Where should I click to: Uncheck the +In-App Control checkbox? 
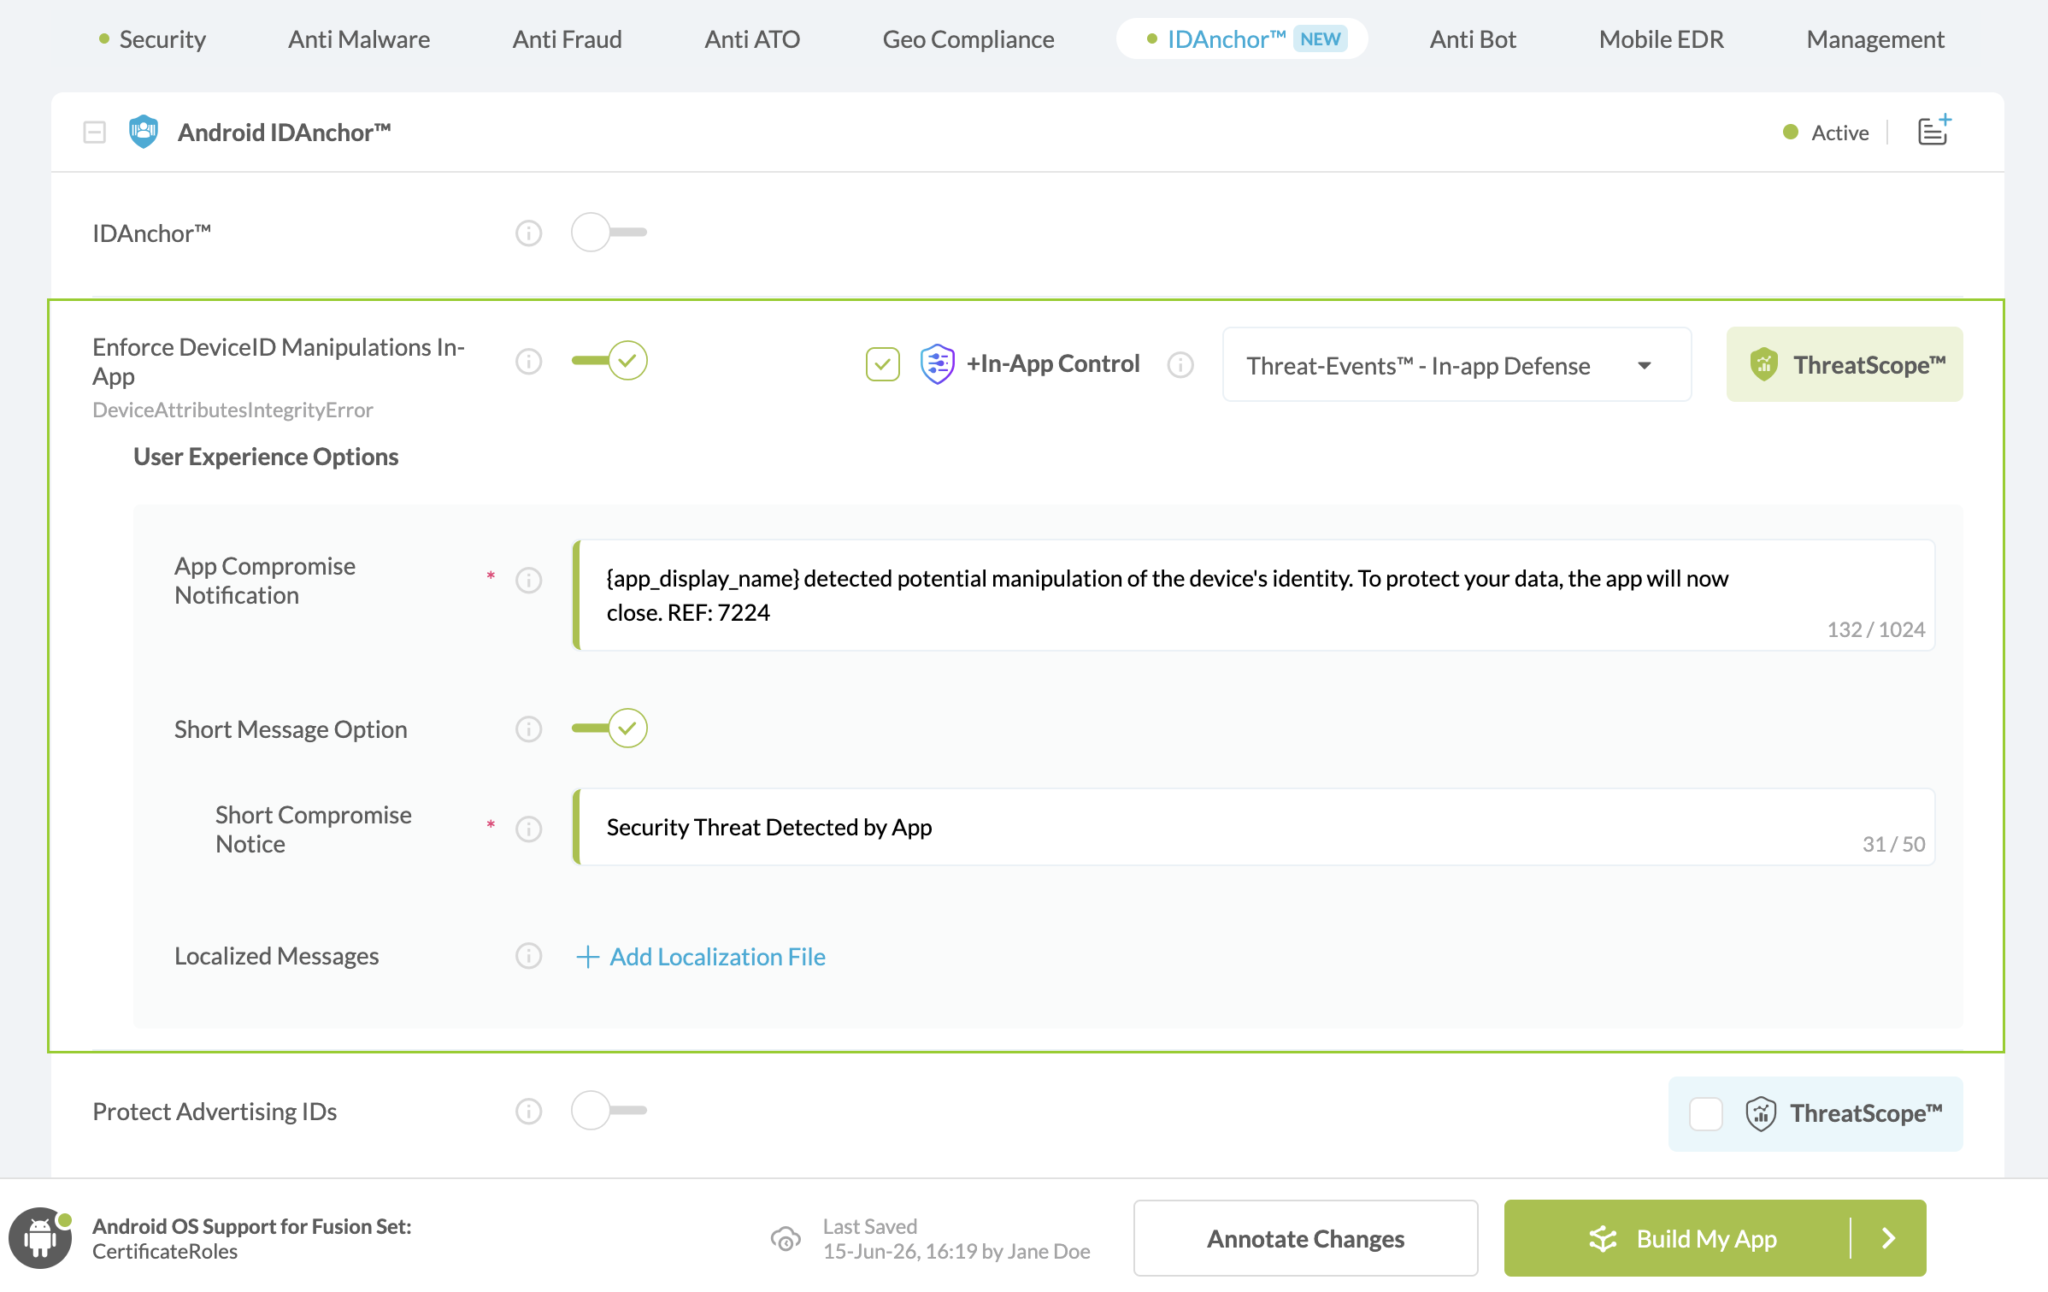(x=883, y=364)
